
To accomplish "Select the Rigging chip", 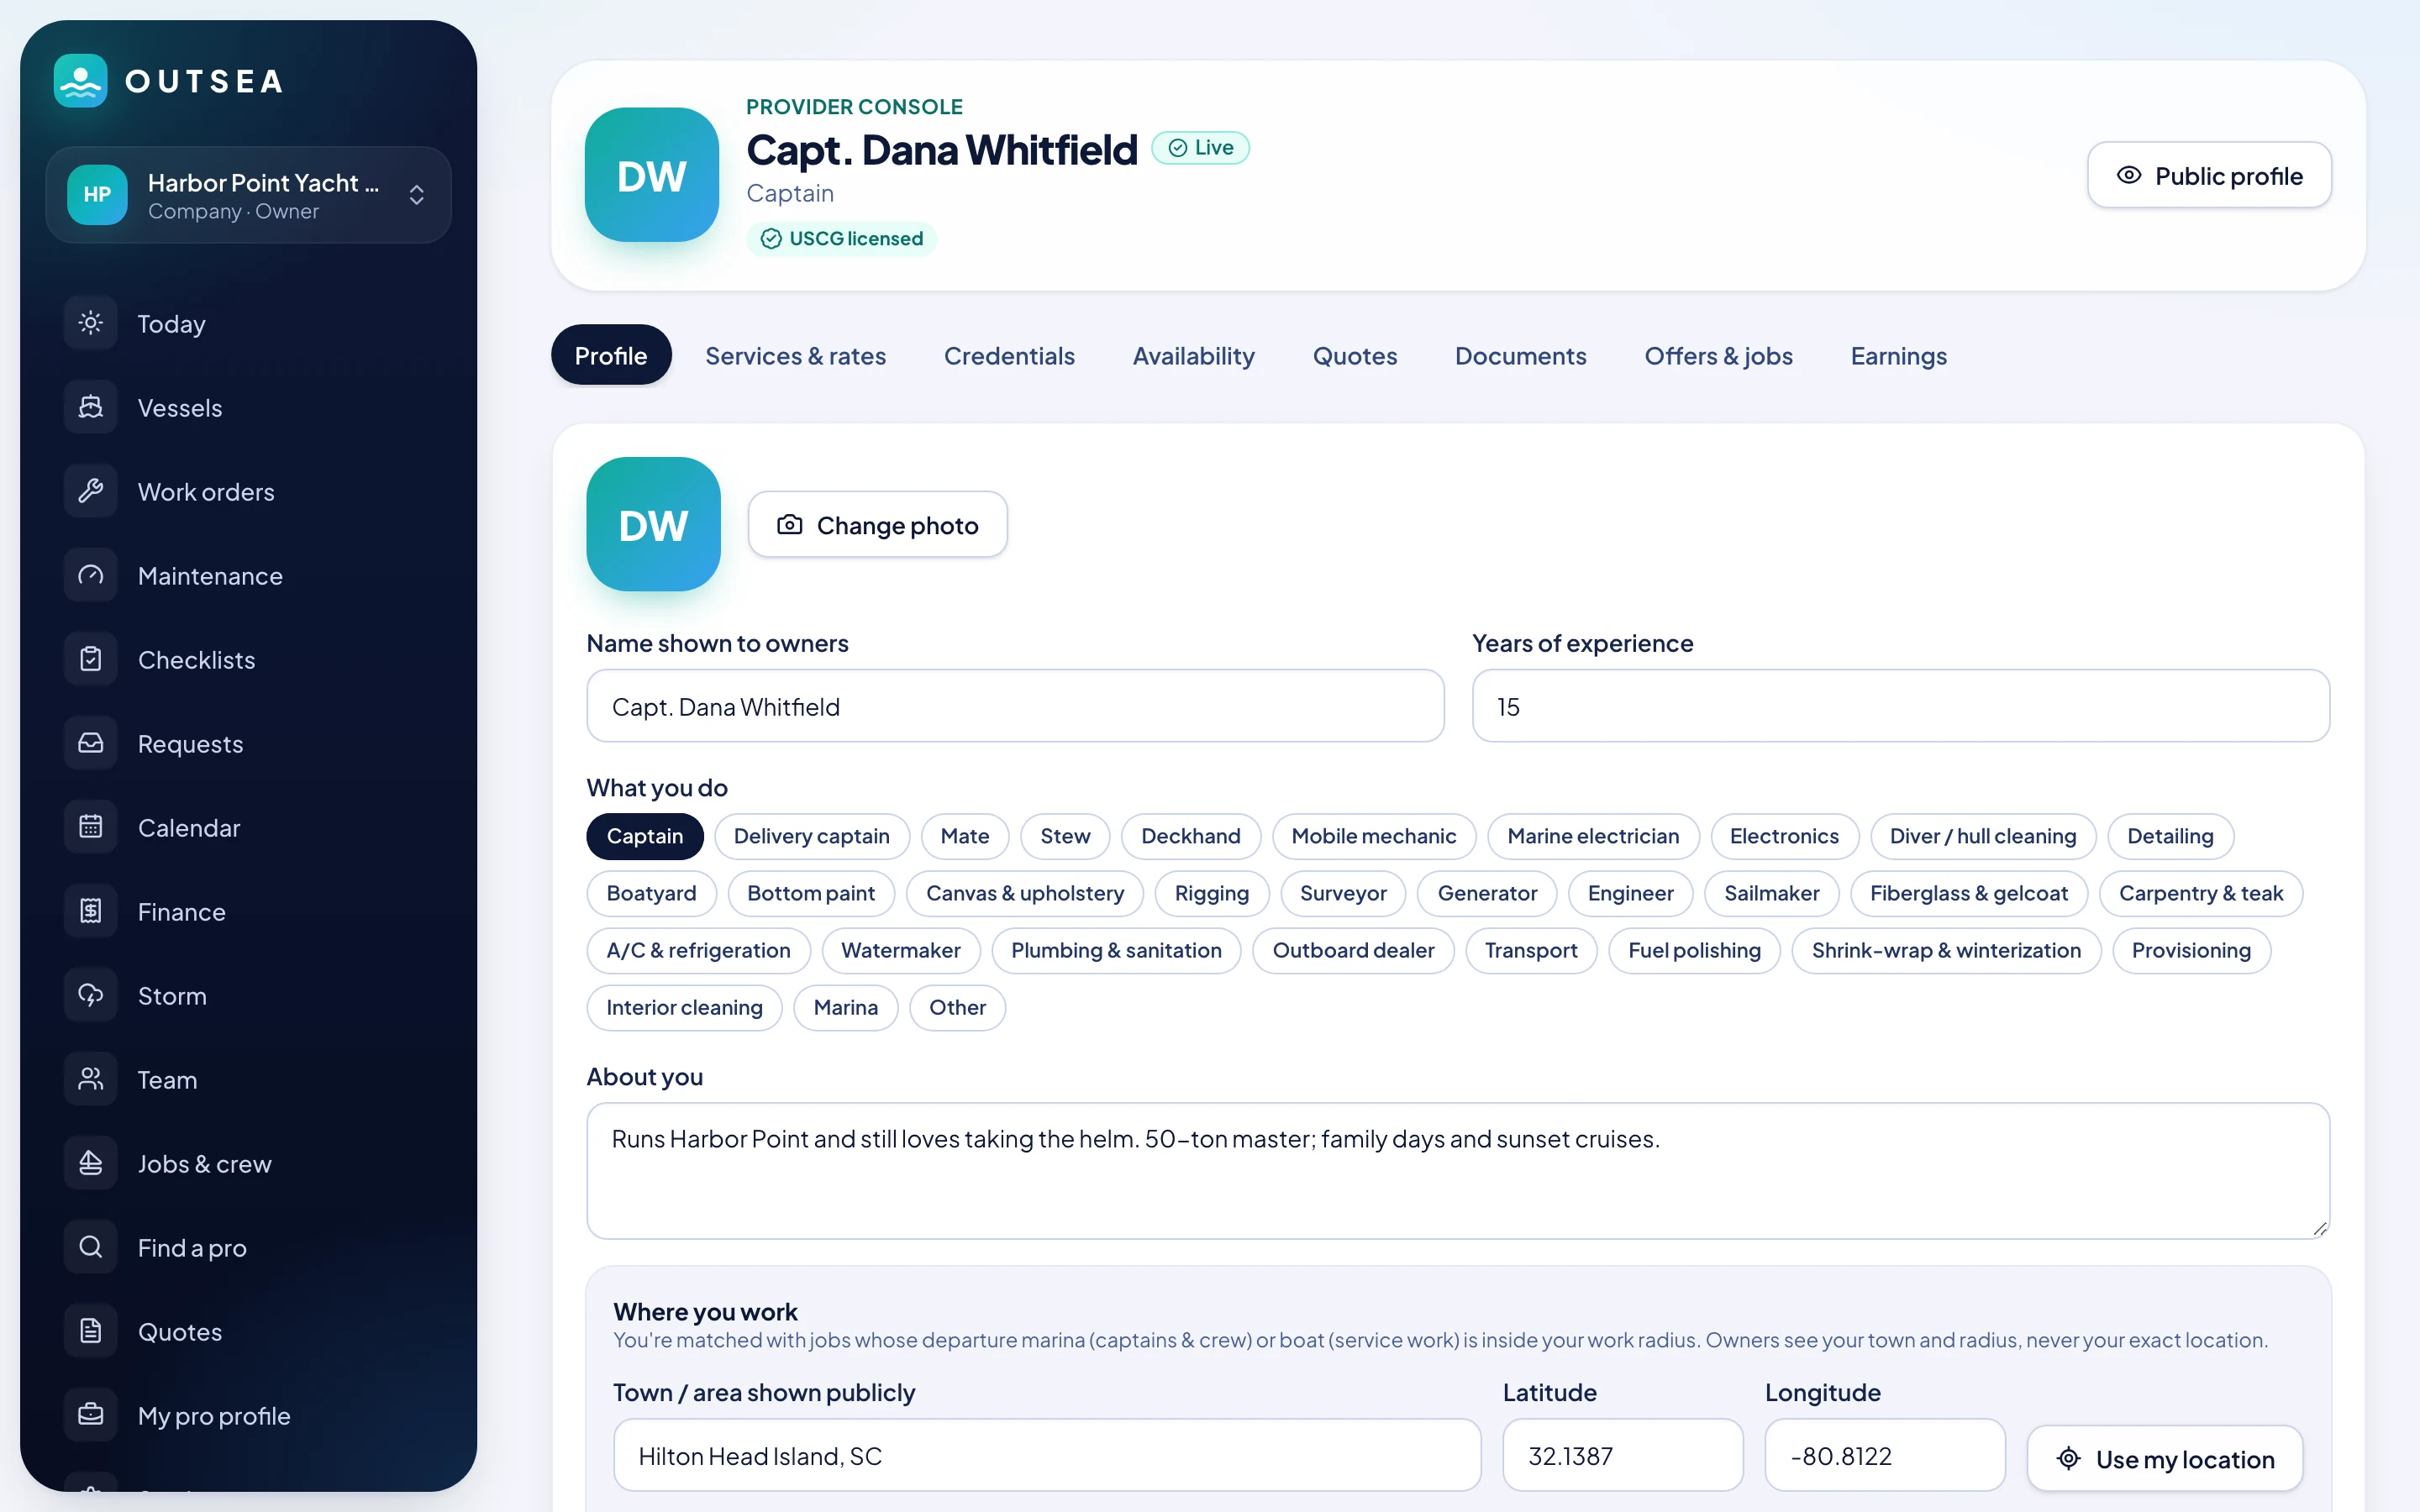I will coord(1211,893).
